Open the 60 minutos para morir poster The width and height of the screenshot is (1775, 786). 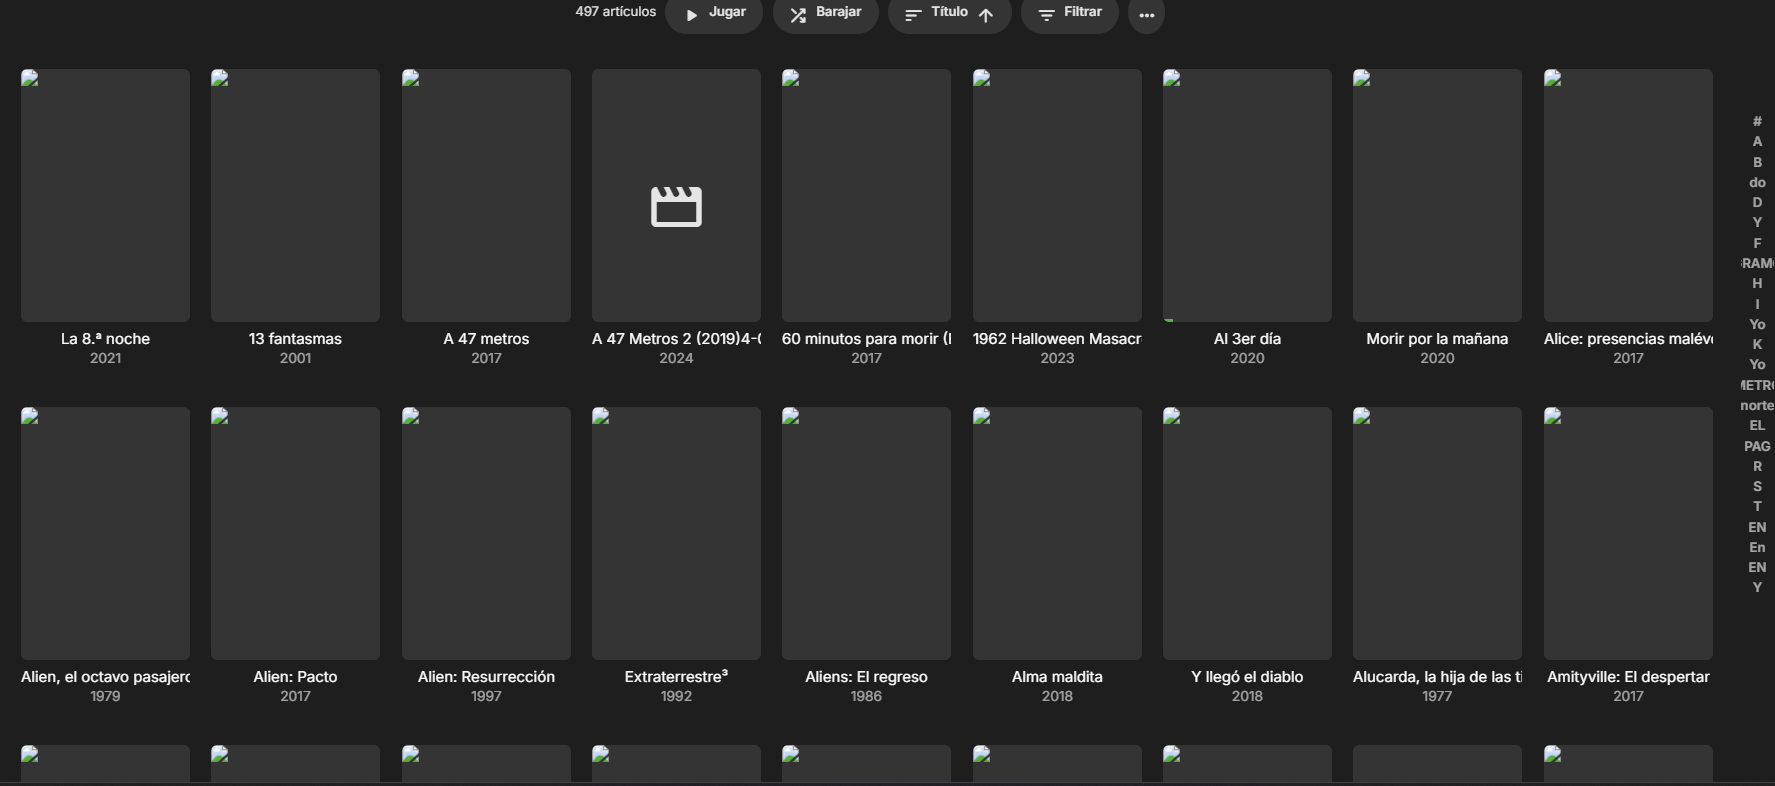(866, 195)
